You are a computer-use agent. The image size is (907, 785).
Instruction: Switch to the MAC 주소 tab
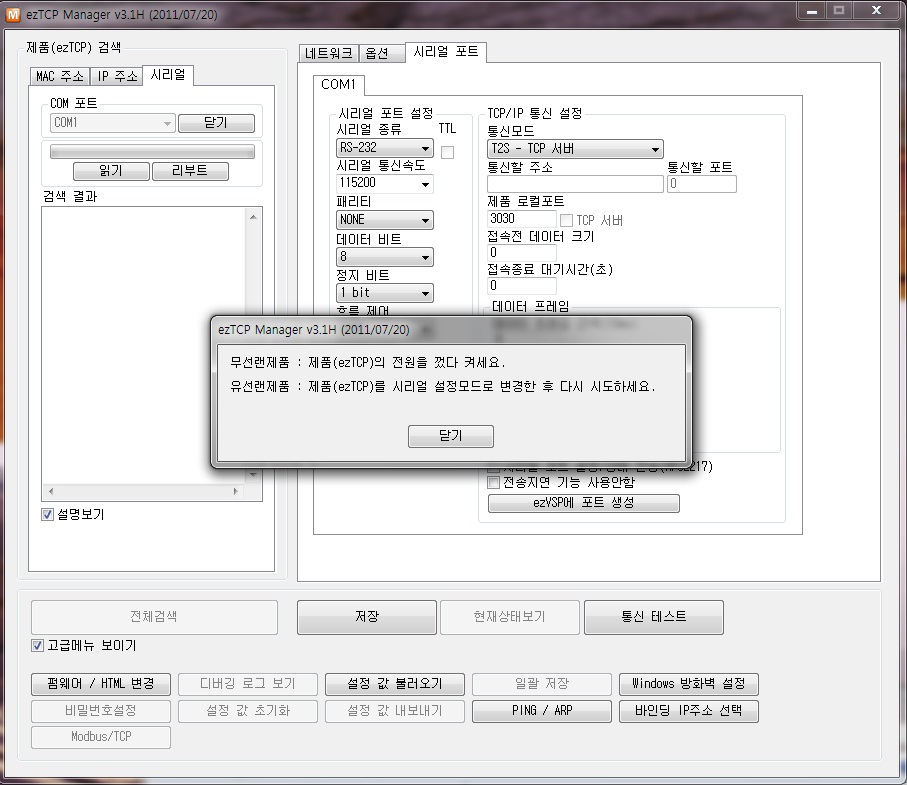(x=60, y=76)
